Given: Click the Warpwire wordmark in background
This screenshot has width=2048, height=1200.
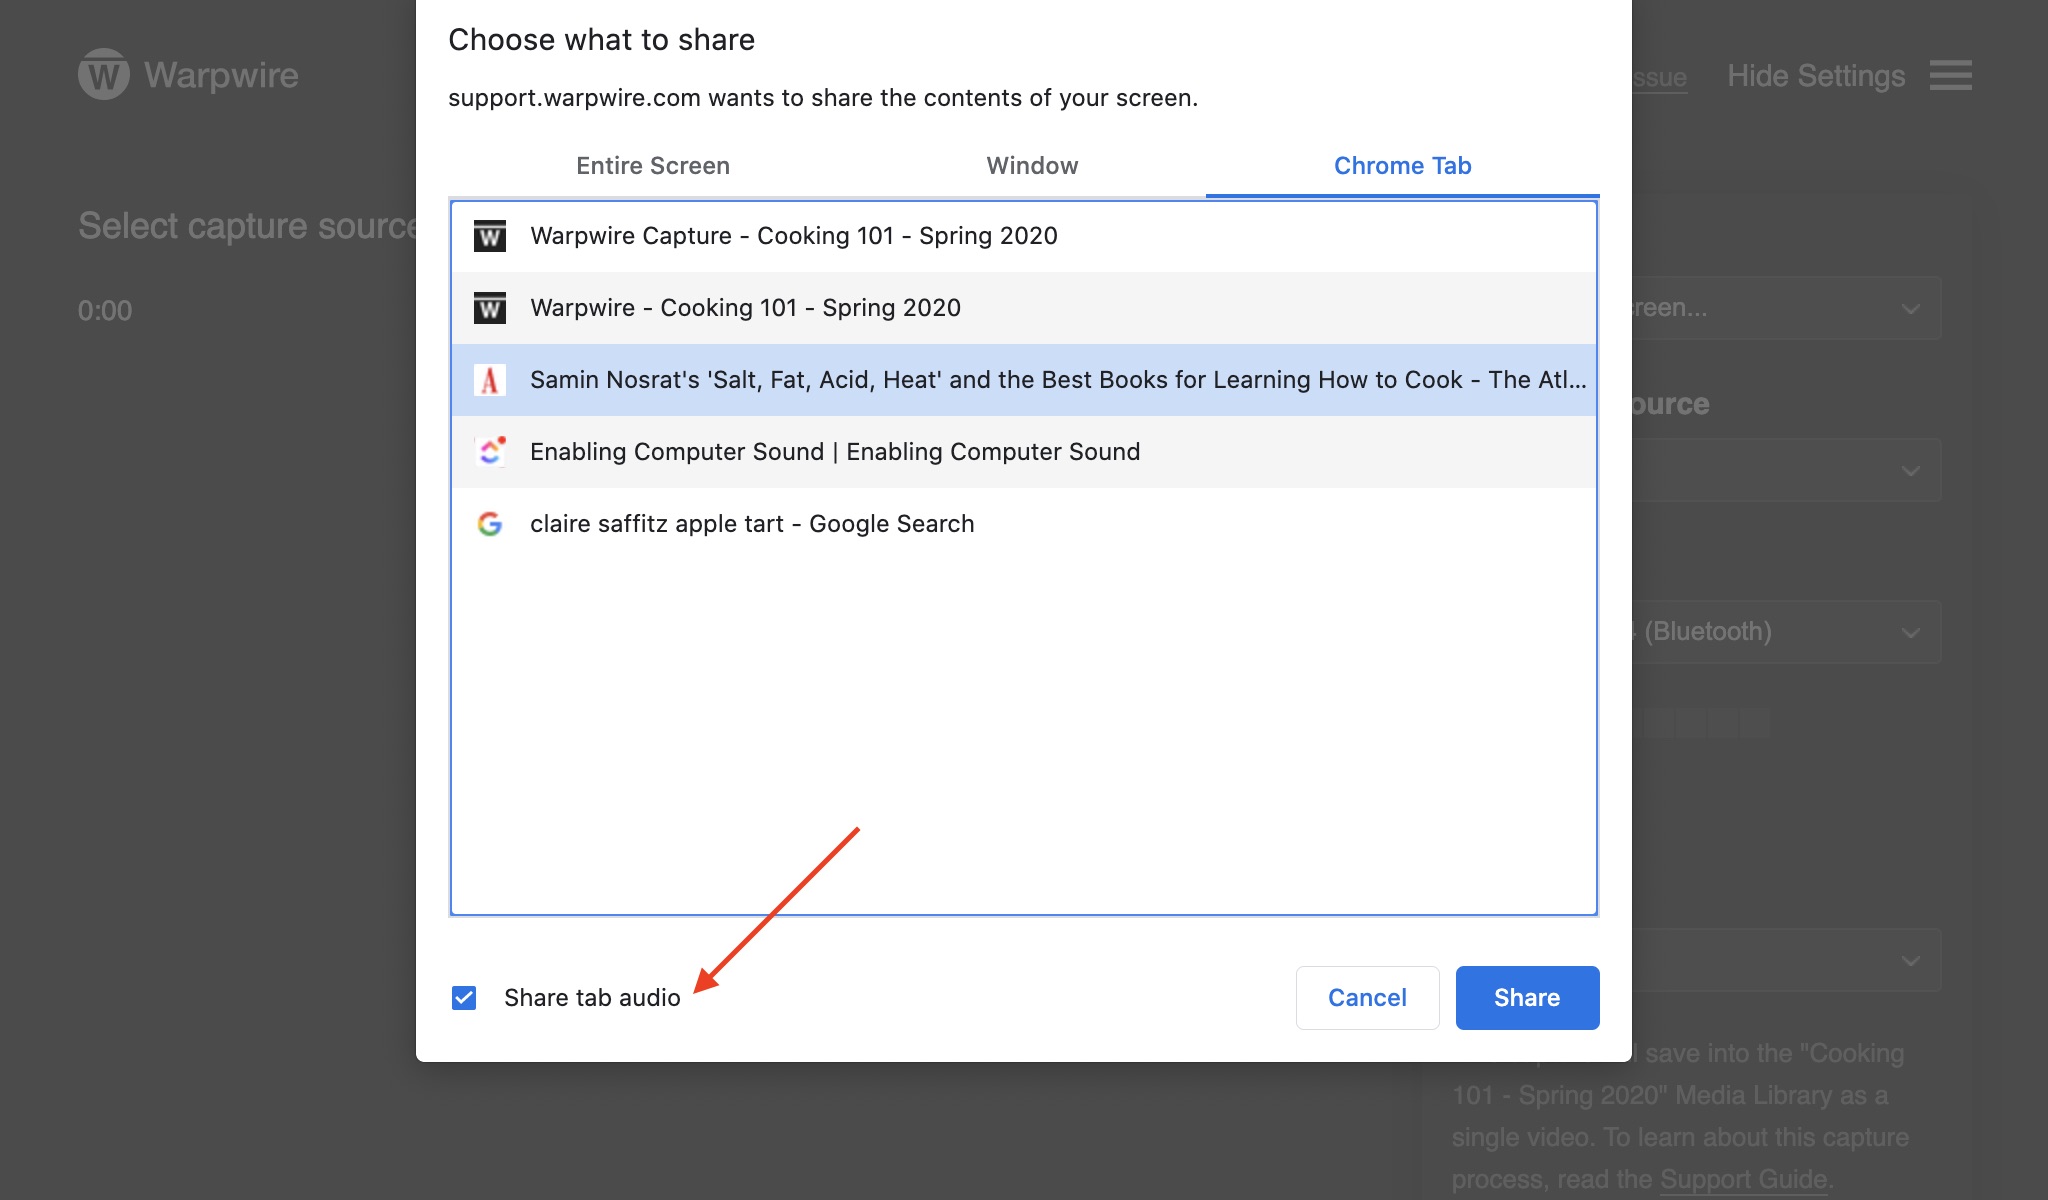Looking at the screenshot, I should coord(221,75).
